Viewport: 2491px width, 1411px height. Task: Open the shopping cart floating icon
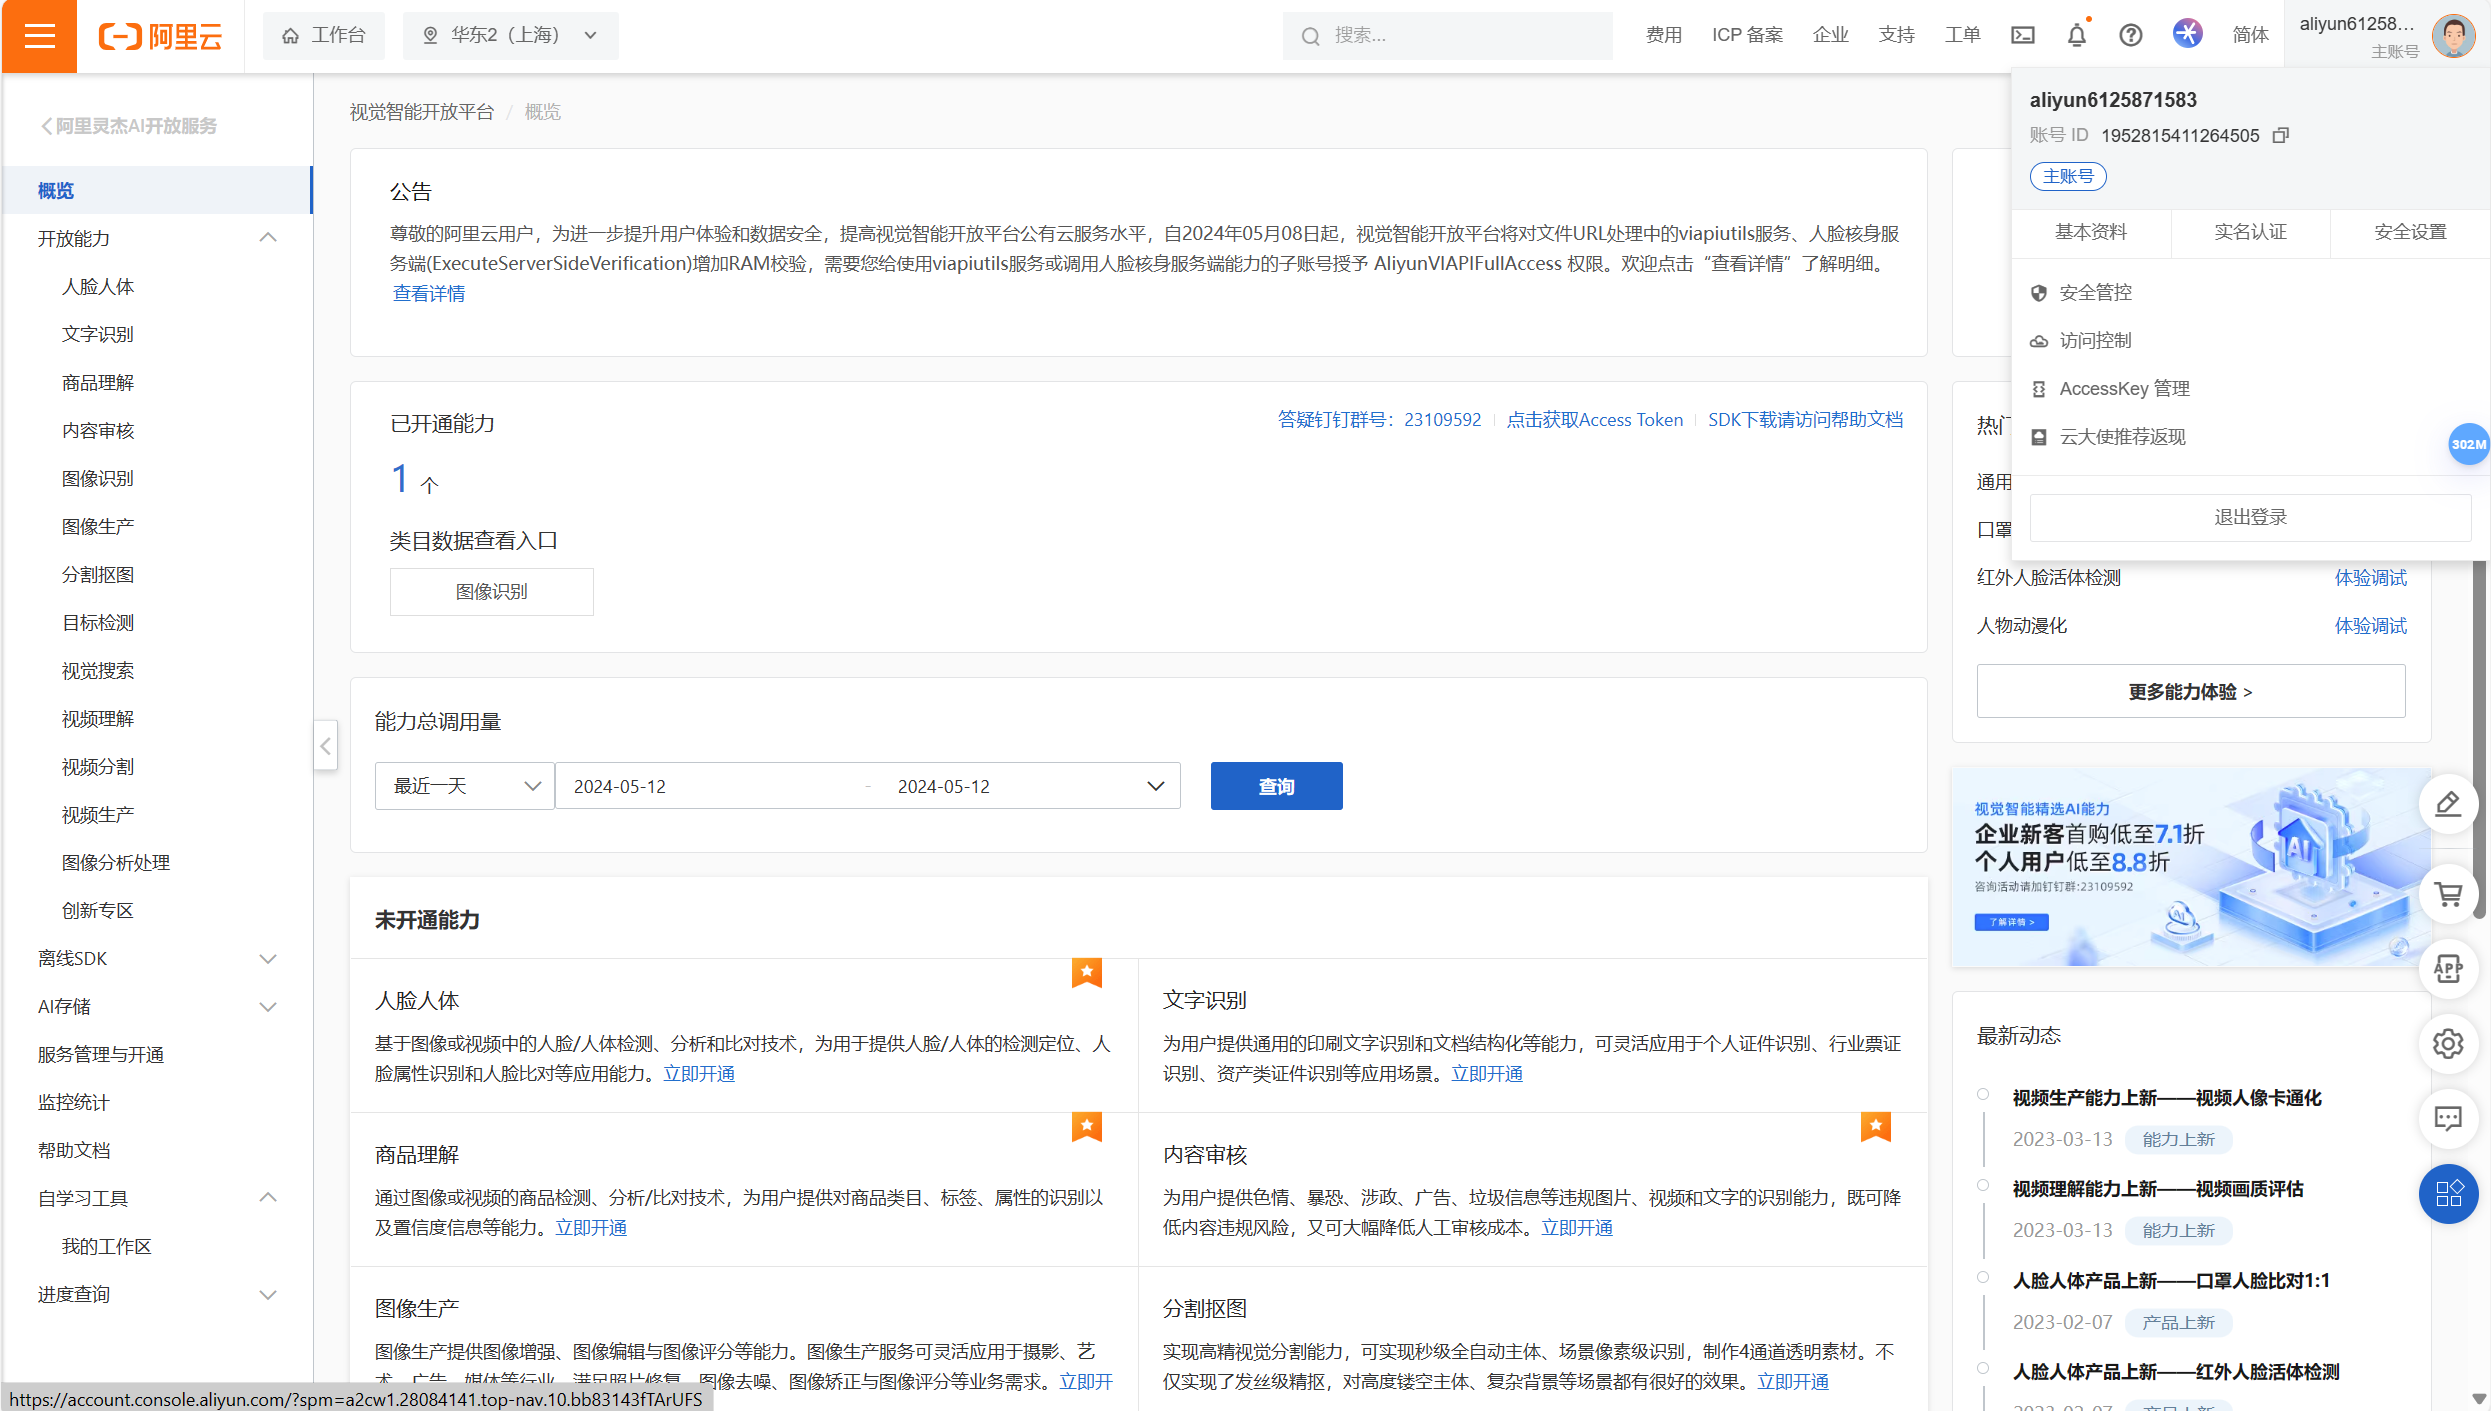click(x=2448, y=893)
